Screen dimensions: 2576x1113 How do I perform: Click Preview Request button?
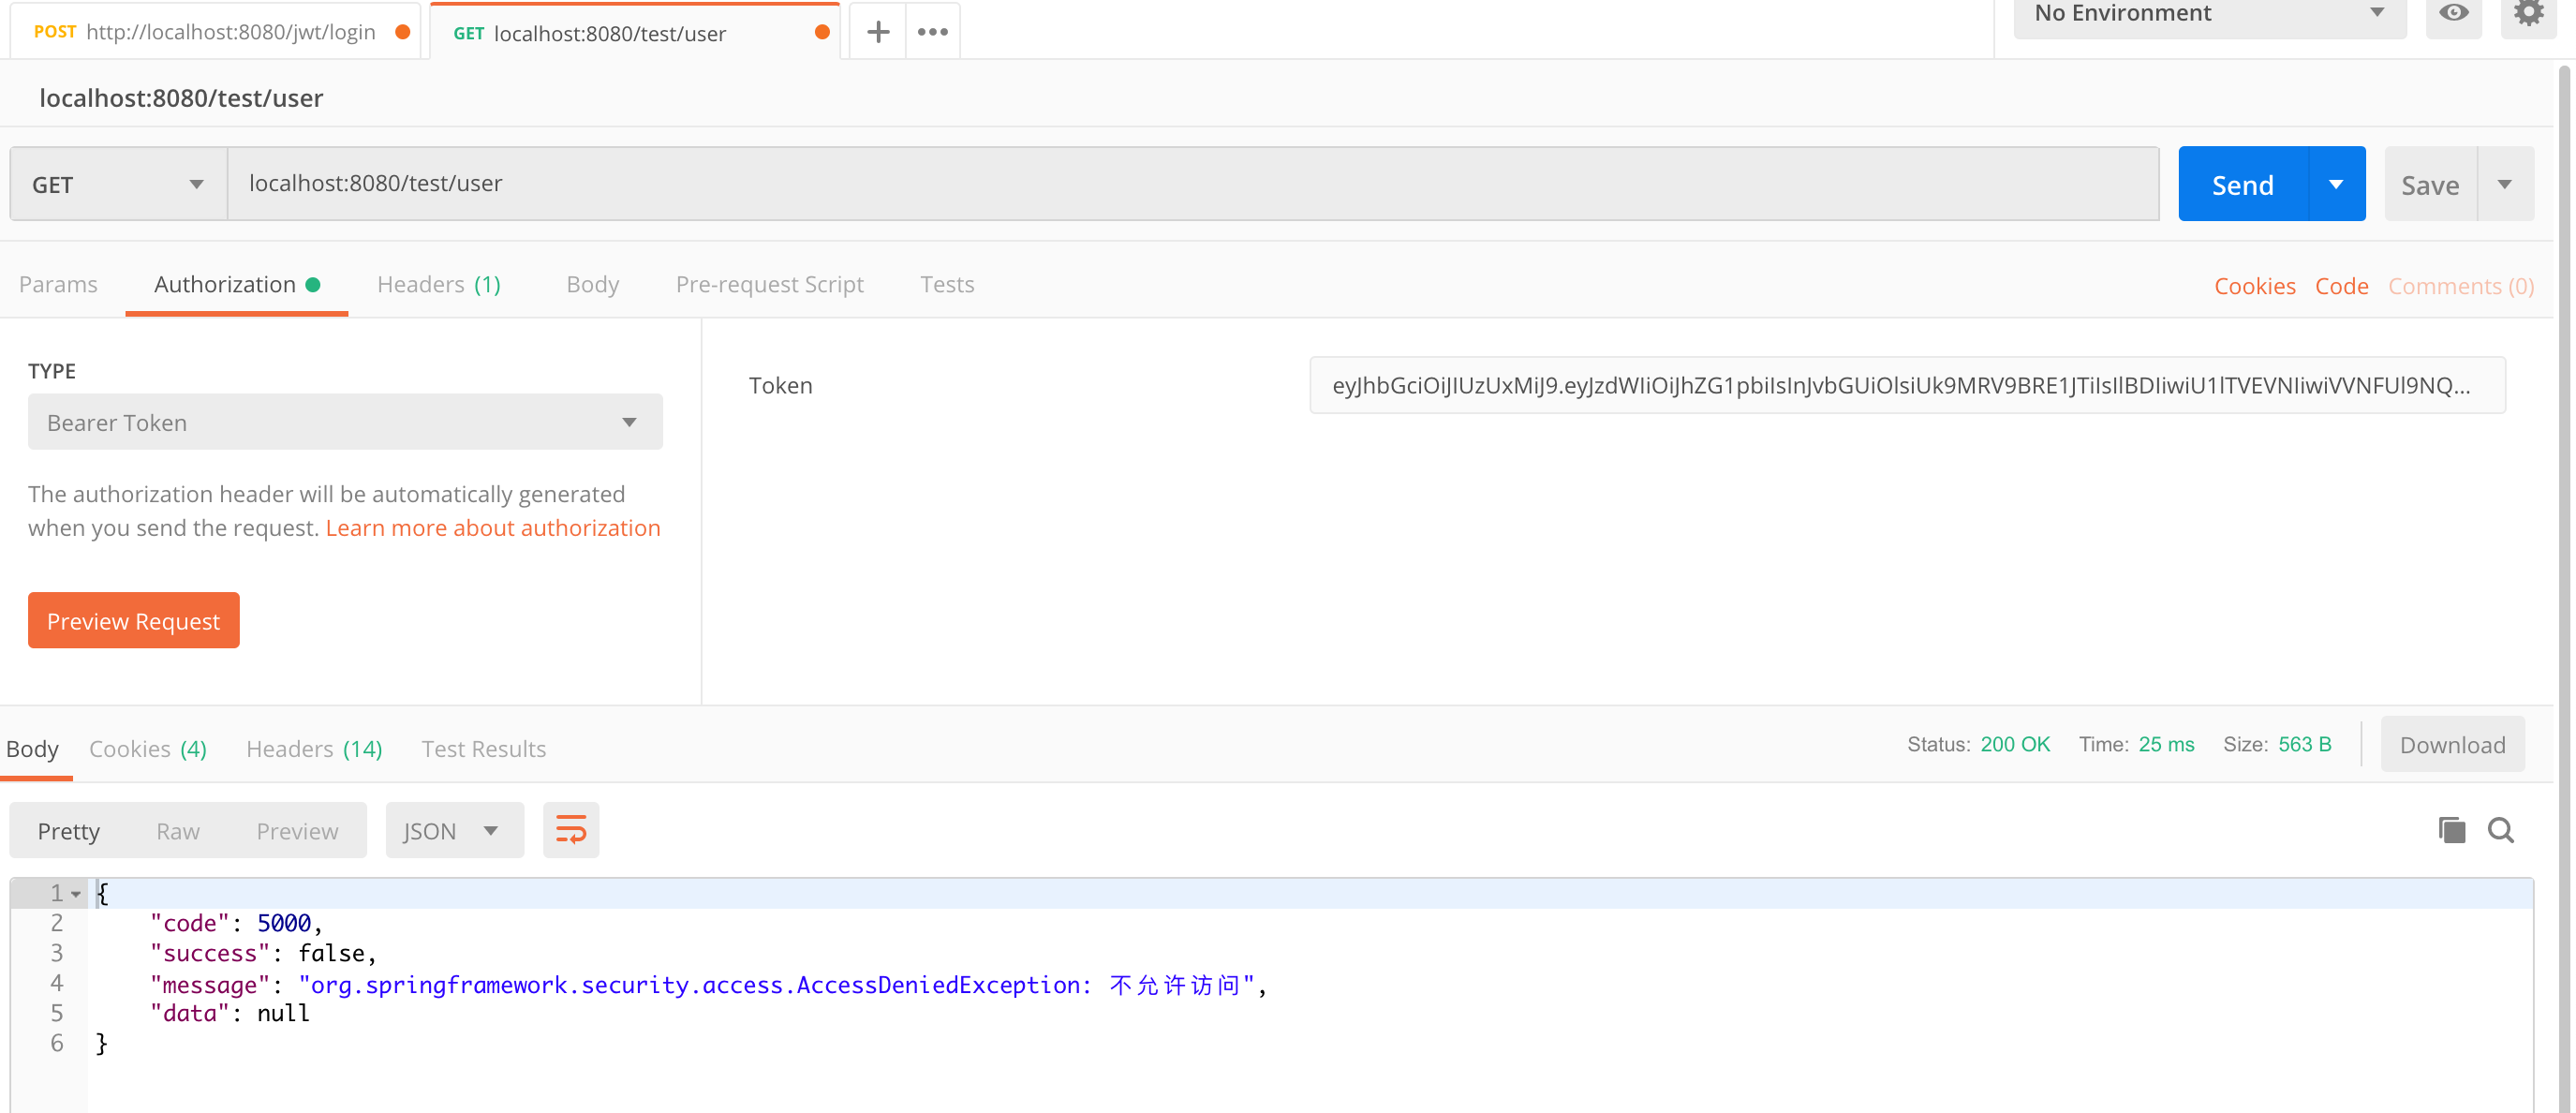(133, 621)
